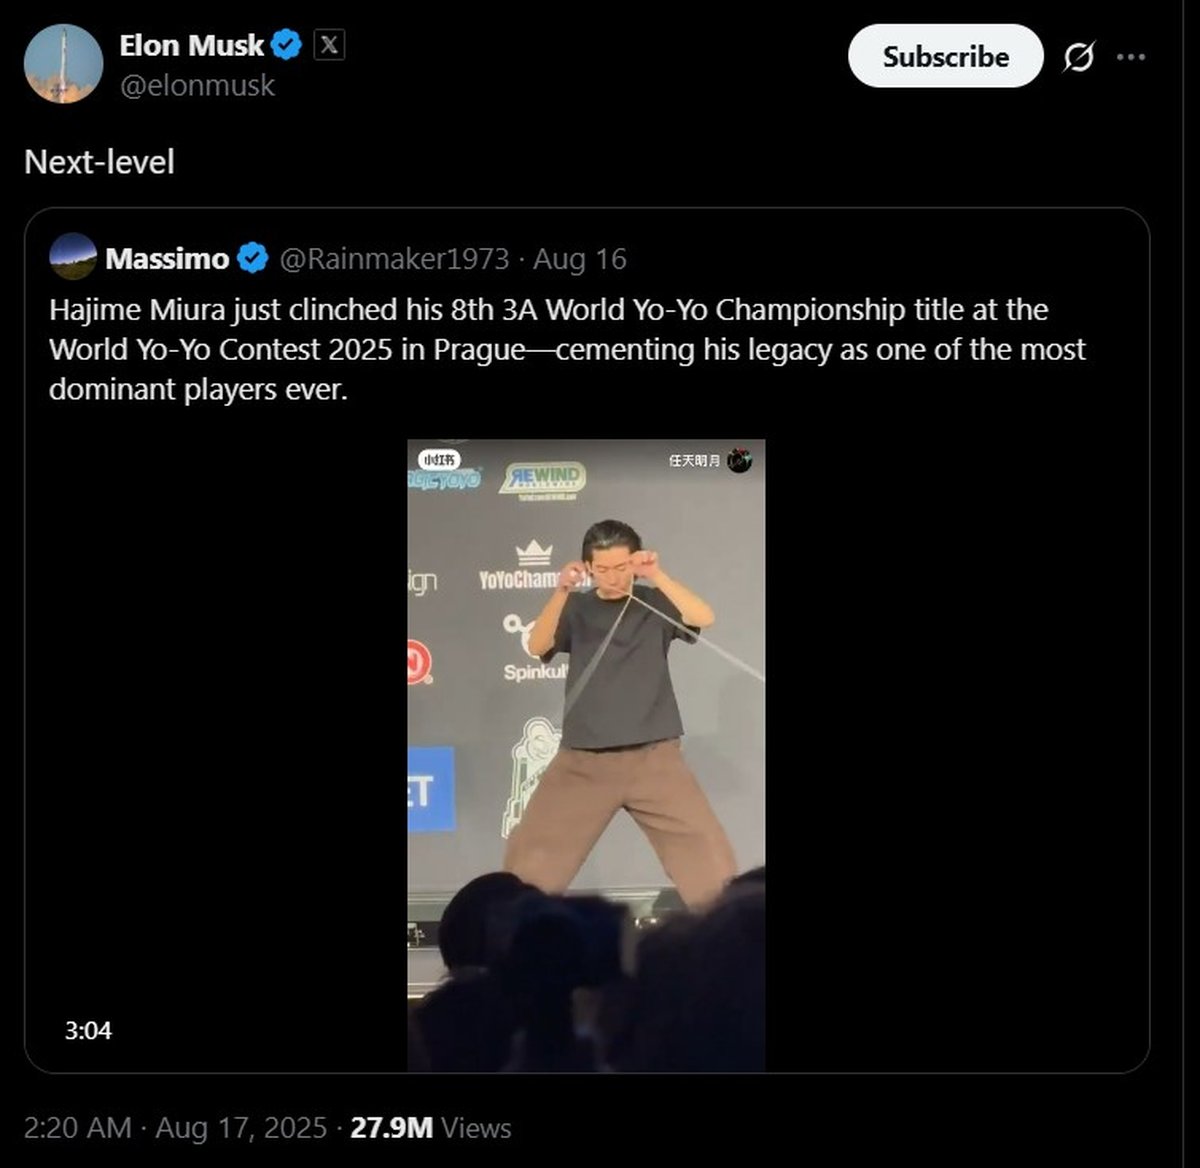Open the three-dot more options menu
Image resolution: width=1200 pixels, height=1168 pixels.
[1131, 57]
